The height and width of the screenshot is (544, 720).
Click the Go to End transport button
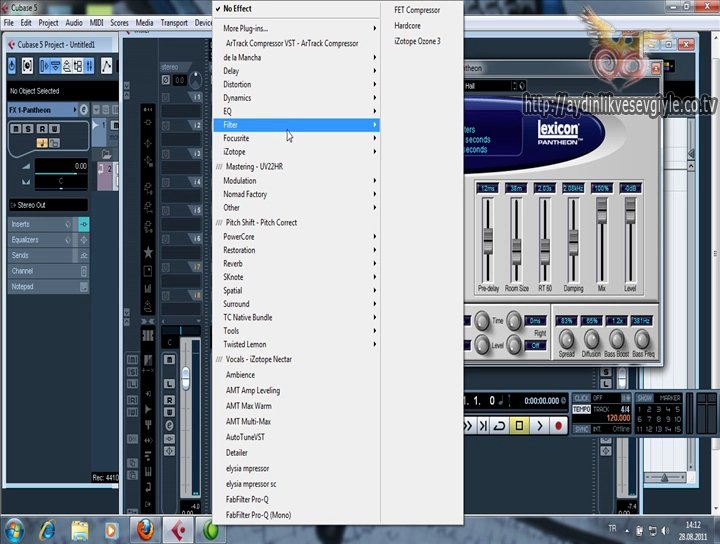click(483, 426)
